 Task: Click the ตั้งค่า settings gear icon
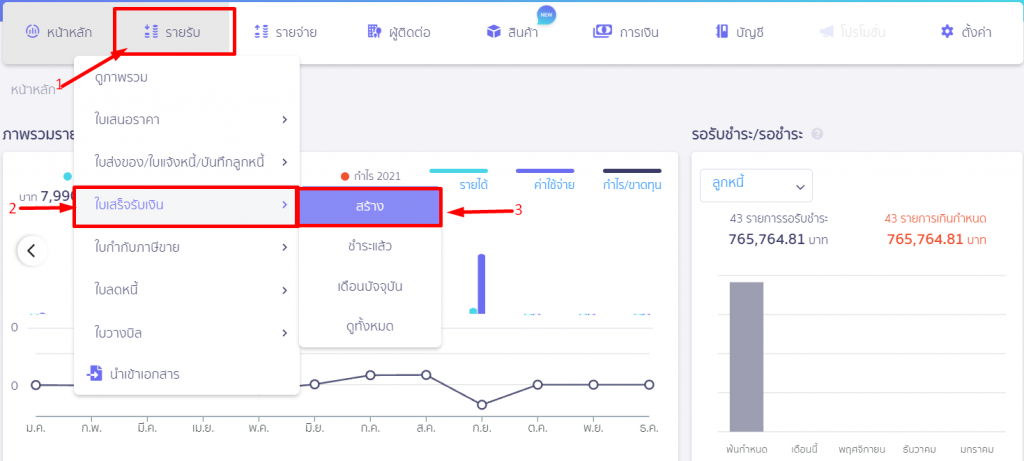947,32
